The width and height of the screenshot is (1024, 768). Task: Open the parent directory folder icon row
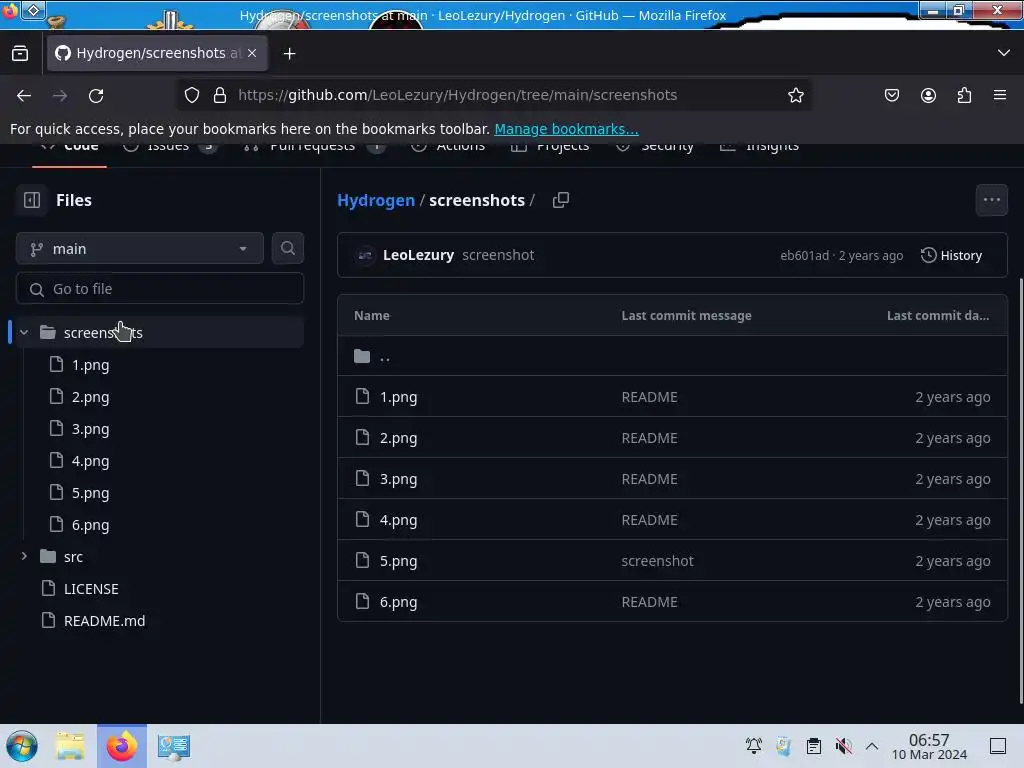tap(672, 356)
